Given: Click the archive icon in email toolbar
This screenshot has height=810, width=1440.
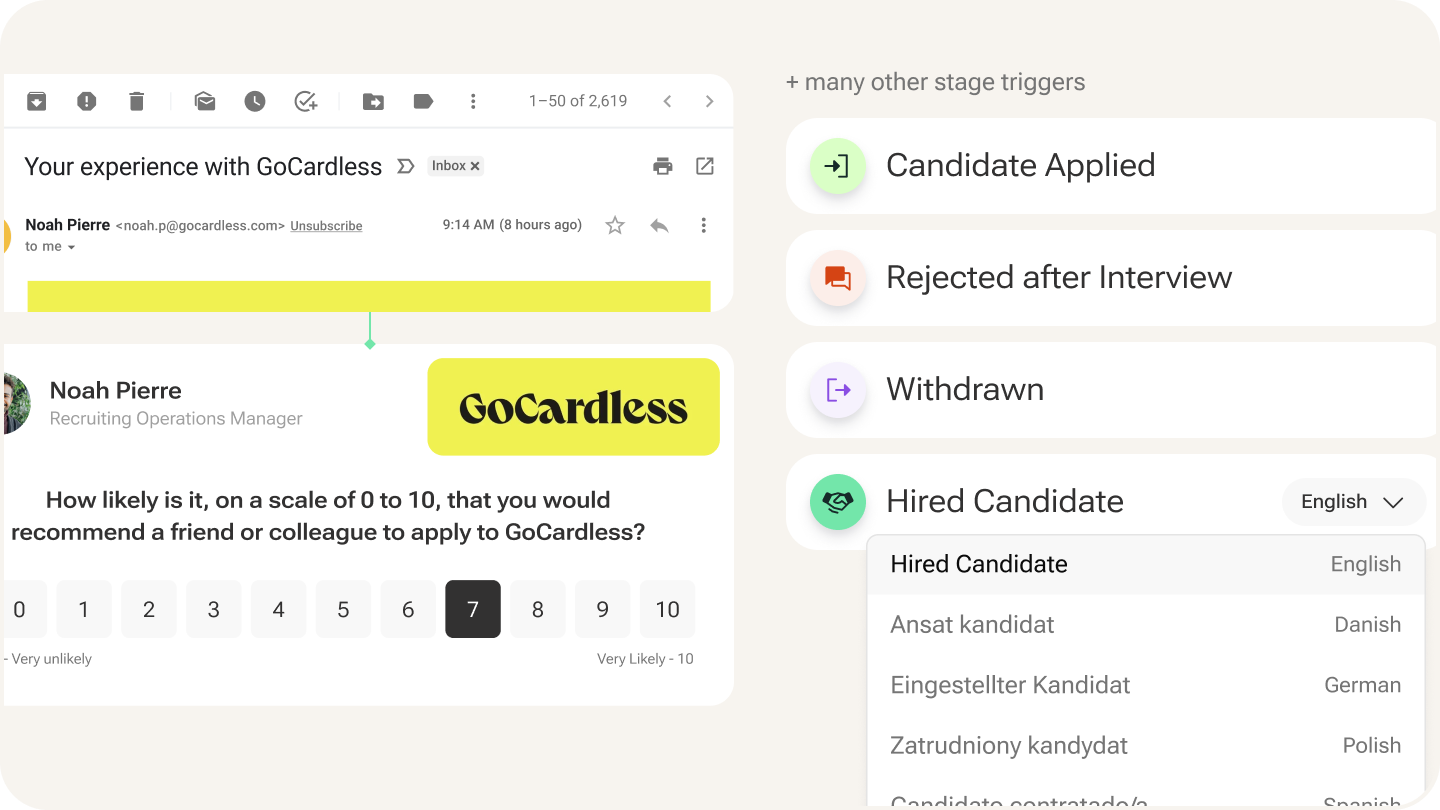Looking at the screenshot, I should [37, 101].
